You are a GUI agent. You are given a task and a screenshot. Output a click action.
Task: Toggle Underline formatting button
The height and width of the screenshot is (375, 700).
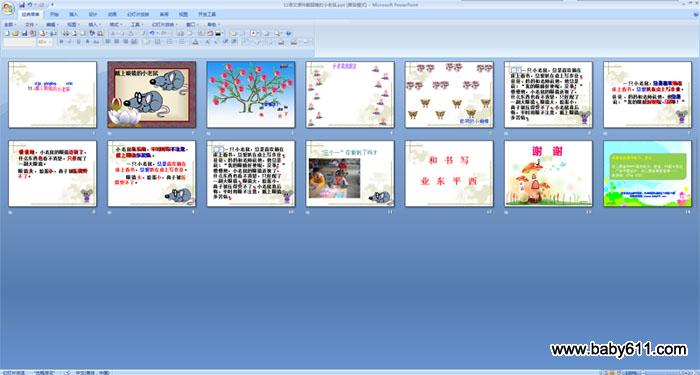pyautogui.click(x=79, y=42)
